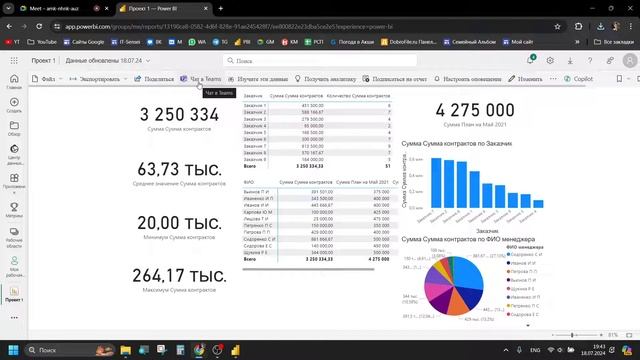
Task: Open My workspace sidebar icon
Action: coord(14,267)
